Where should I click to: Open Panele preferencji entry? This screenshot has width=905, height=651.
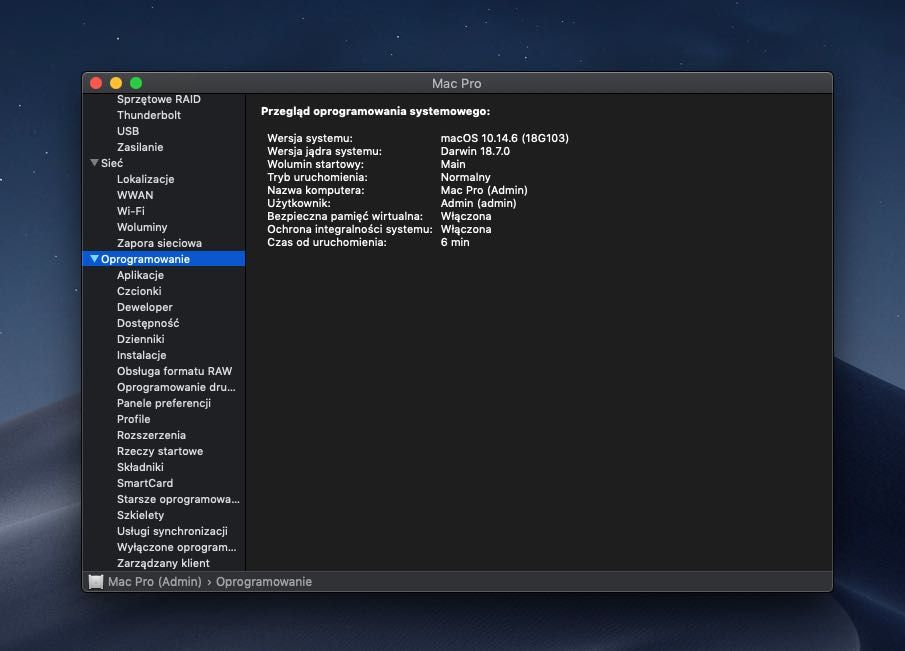click(x=164, y=403)
